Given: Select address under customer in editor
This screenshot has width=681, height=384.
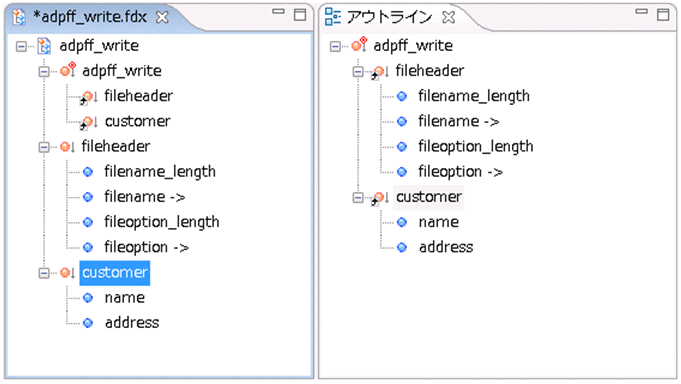Looking at the screenshot, I should (132, 323).
